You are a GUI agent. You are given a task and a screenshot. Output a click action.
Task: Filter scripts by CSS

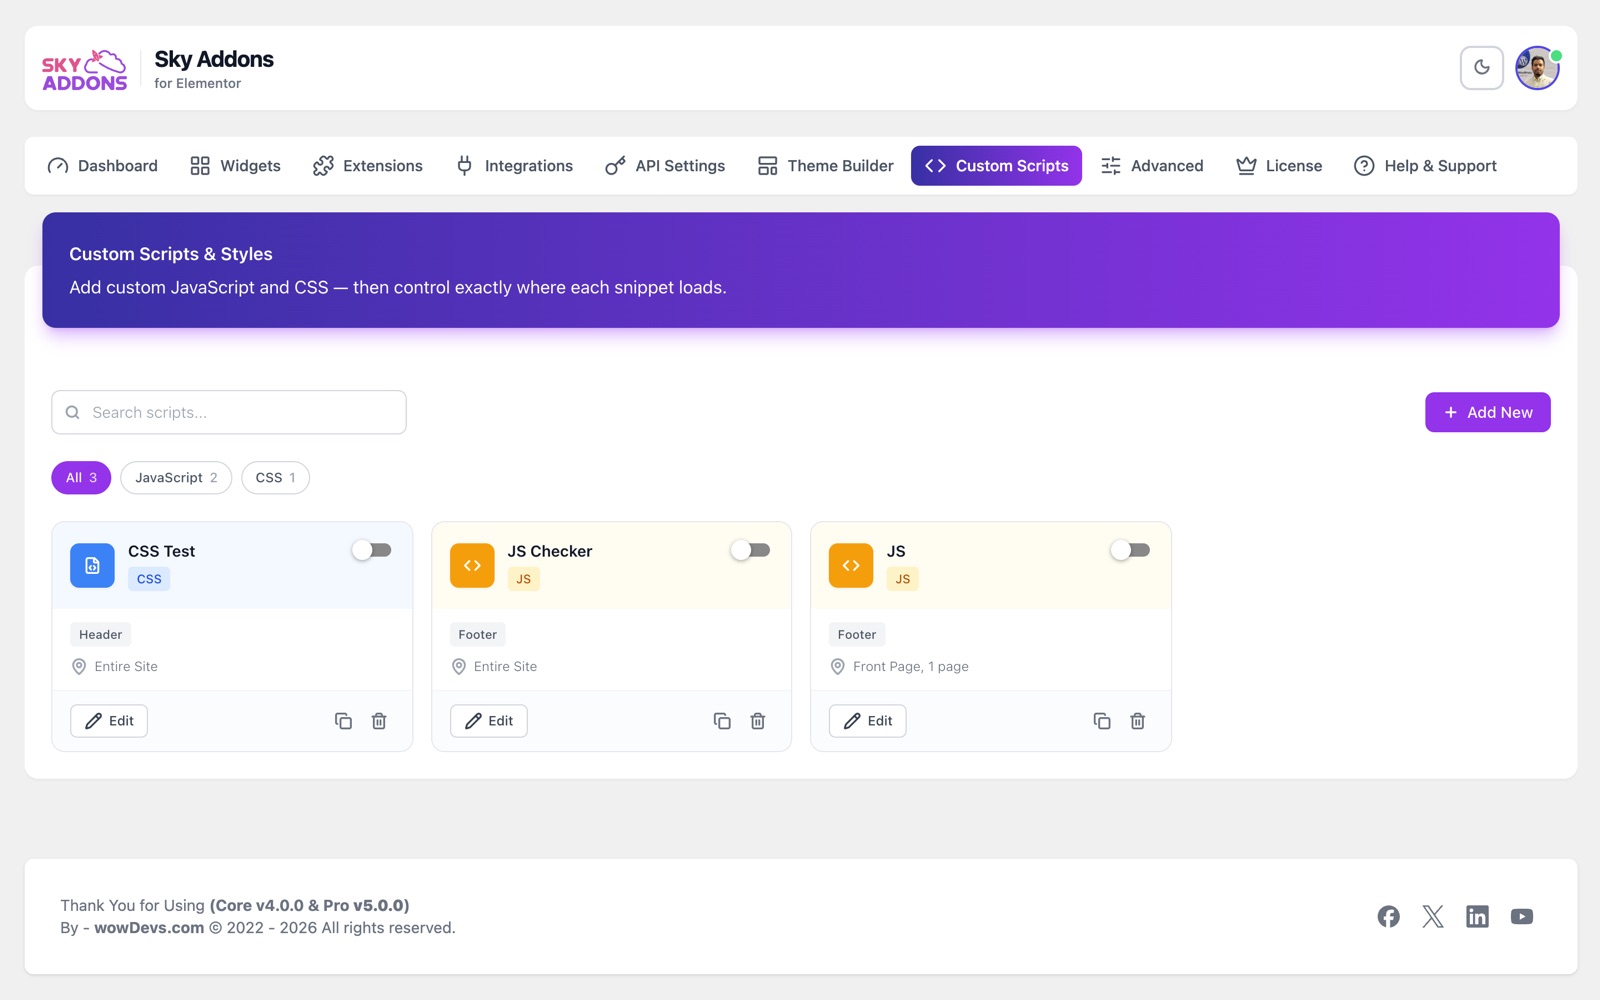pyautogui.click(x=275, y=478)
